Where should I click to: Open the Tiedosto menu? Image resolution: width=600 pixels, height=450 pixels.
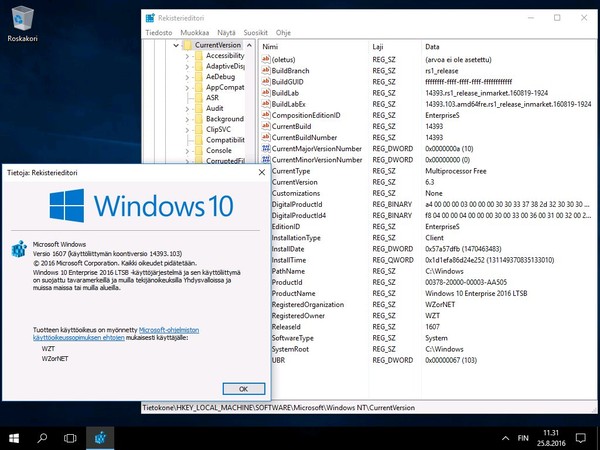click(x=159, y=33)
